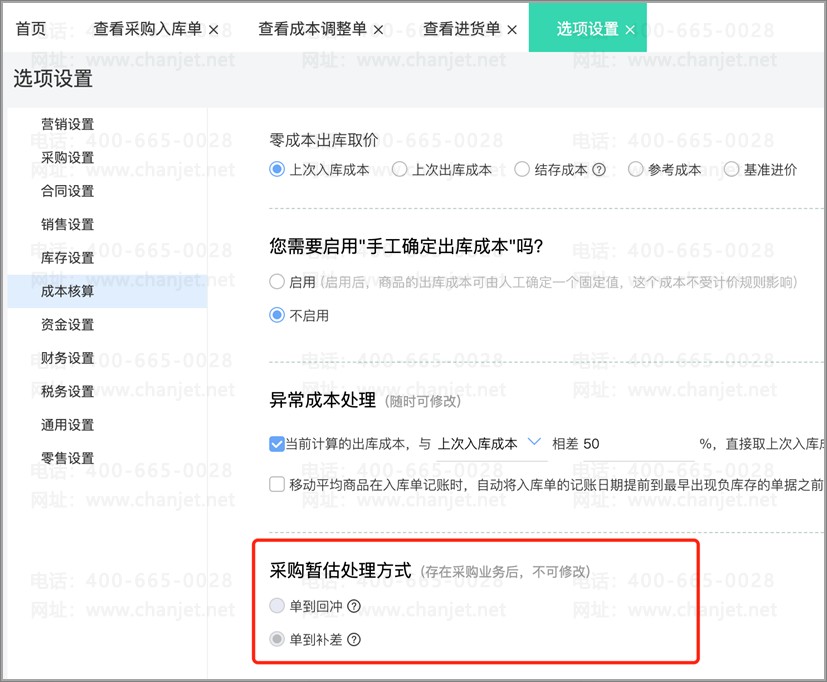Viewport: 827px width, 682px height.
Task: Close the 查看进货单 tab
Action: click(512, 30)
